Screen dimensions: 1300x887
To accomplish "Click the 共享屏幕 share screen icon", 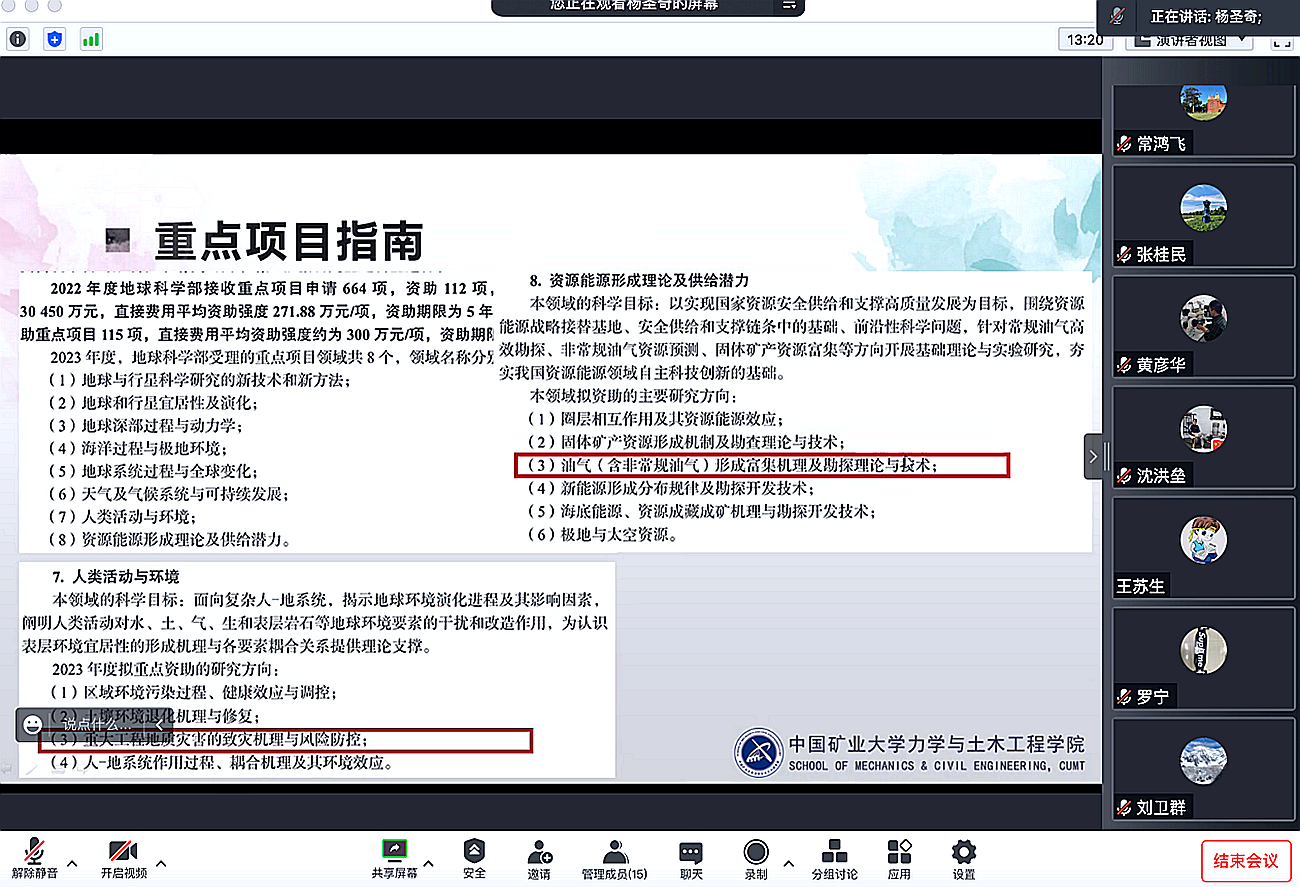I will pos(394,851).
